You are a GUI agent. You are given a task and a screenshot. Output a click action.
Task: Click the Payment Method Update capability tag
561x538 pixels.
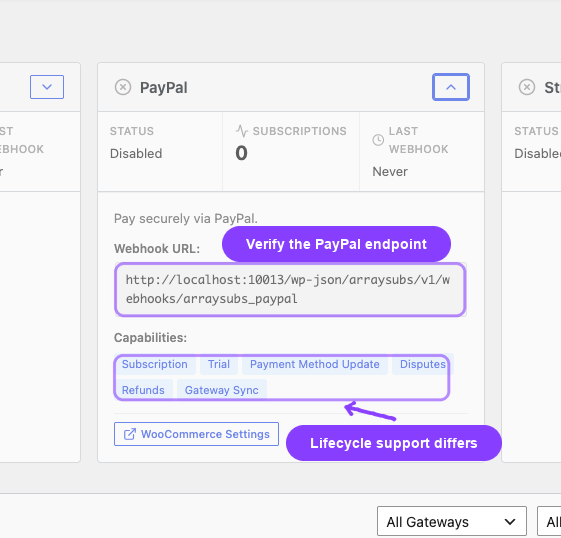point(314,364)
